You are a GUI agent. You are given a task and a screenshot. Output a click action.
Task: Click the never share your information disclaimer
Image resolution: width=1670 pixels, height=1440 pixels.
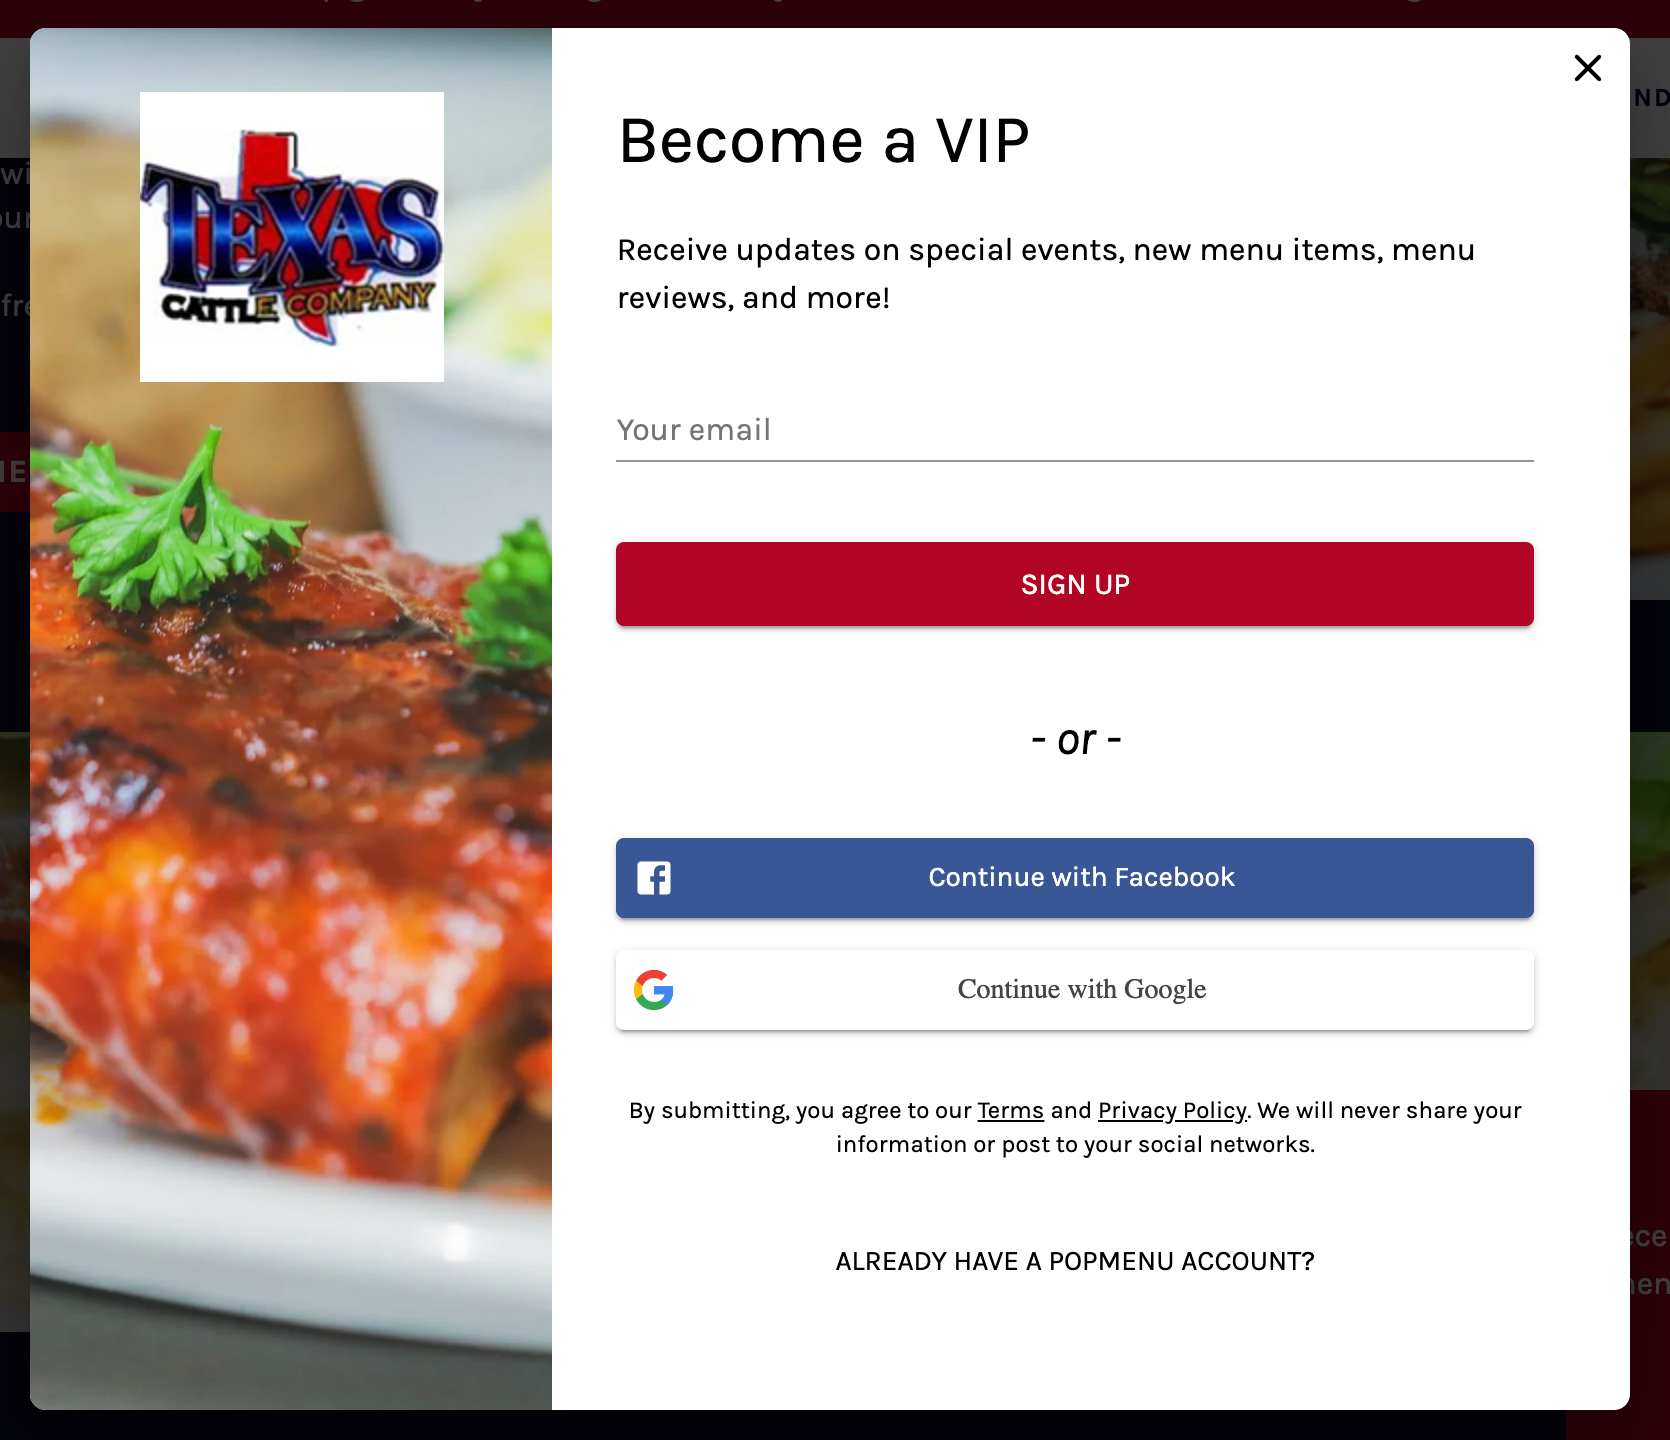tap(1075, 1127)
